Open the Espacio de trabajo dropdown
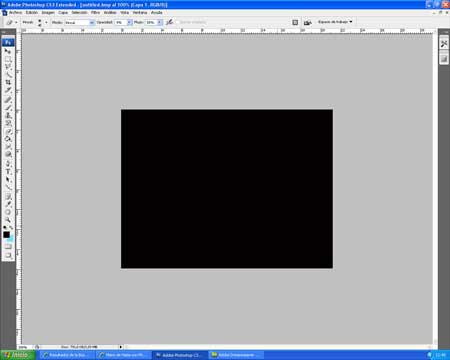Screen dimensions: 450x360 click(x=335, y=22)
